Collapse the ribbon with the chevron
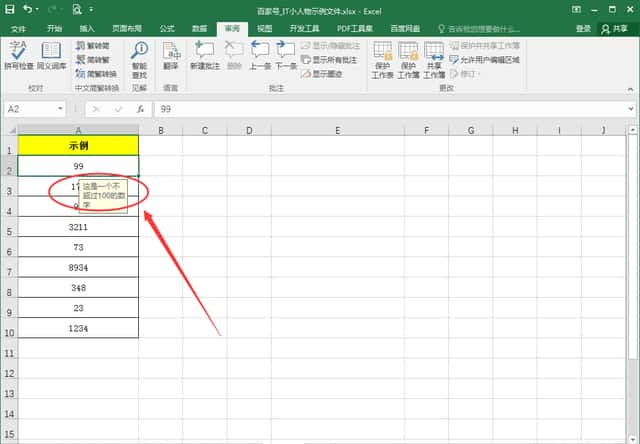640x444 pixels. click(x=630, y=89)
